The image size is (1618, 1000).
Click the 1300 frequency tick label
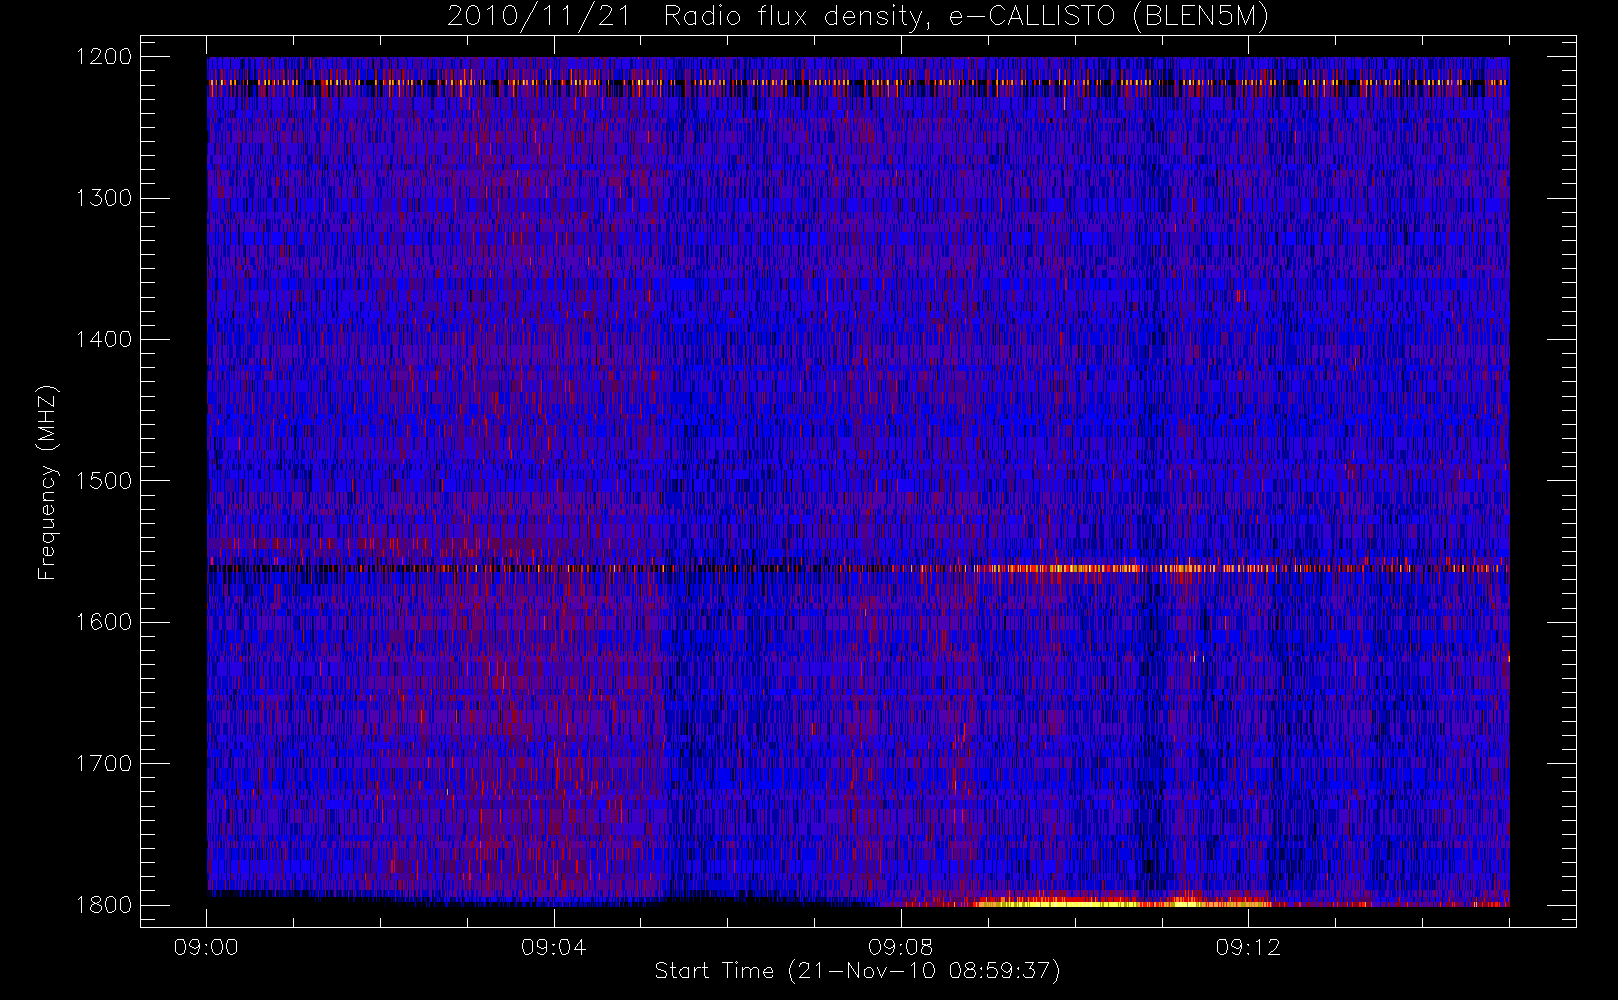[x=104, y=198]
